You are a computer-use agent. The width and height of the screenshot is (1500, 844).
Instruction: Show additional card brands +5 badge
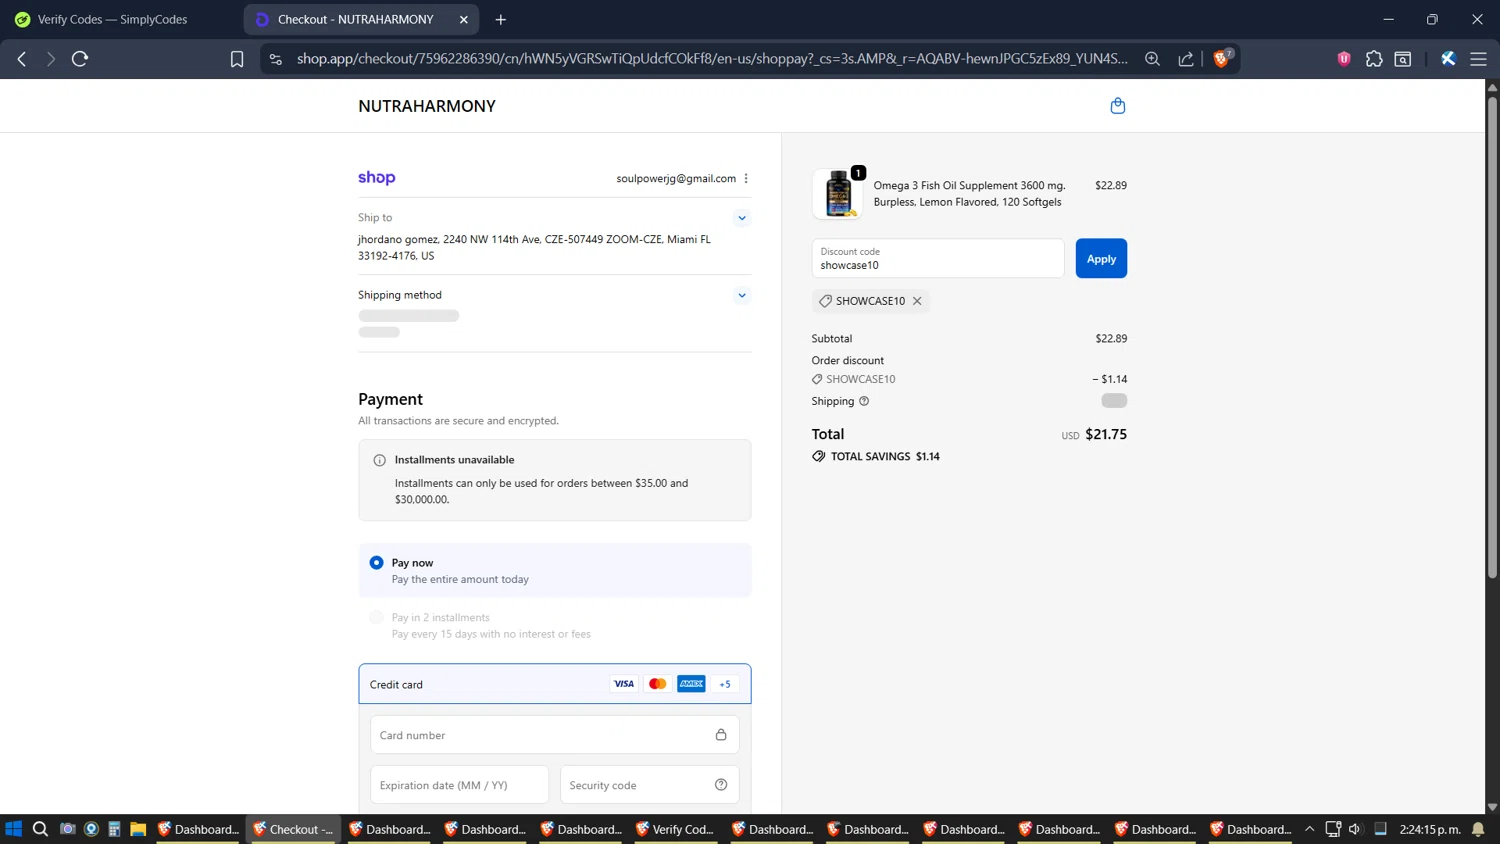(725, 684)
